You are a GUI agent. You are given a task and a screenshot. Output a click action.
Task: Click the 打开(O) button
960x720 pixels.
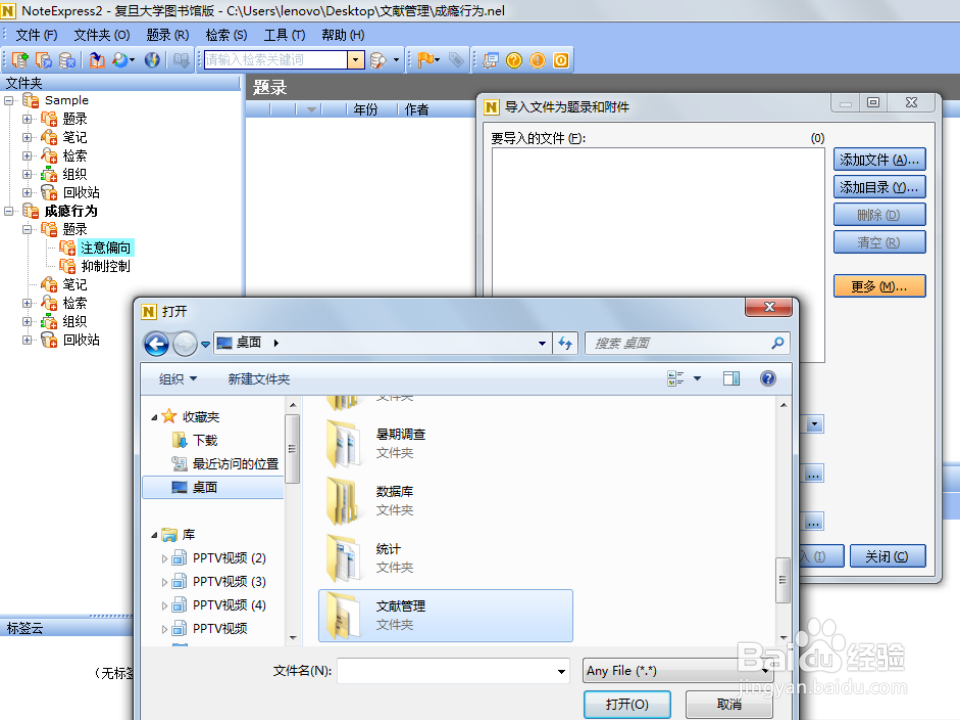coord(627,704)
